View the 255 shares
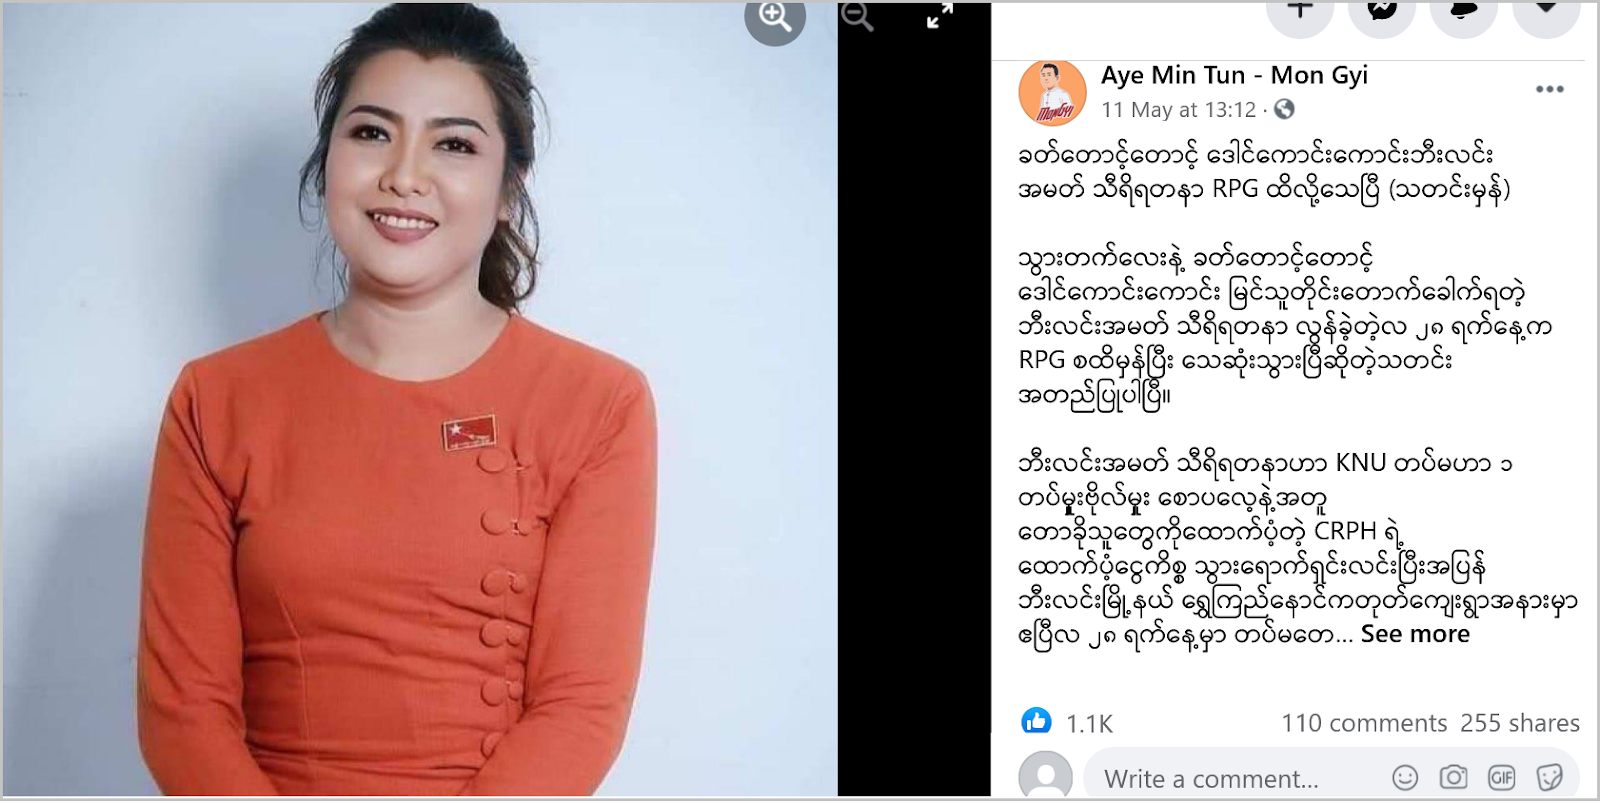This screenshot has height=804, width=1600. 1520,723
